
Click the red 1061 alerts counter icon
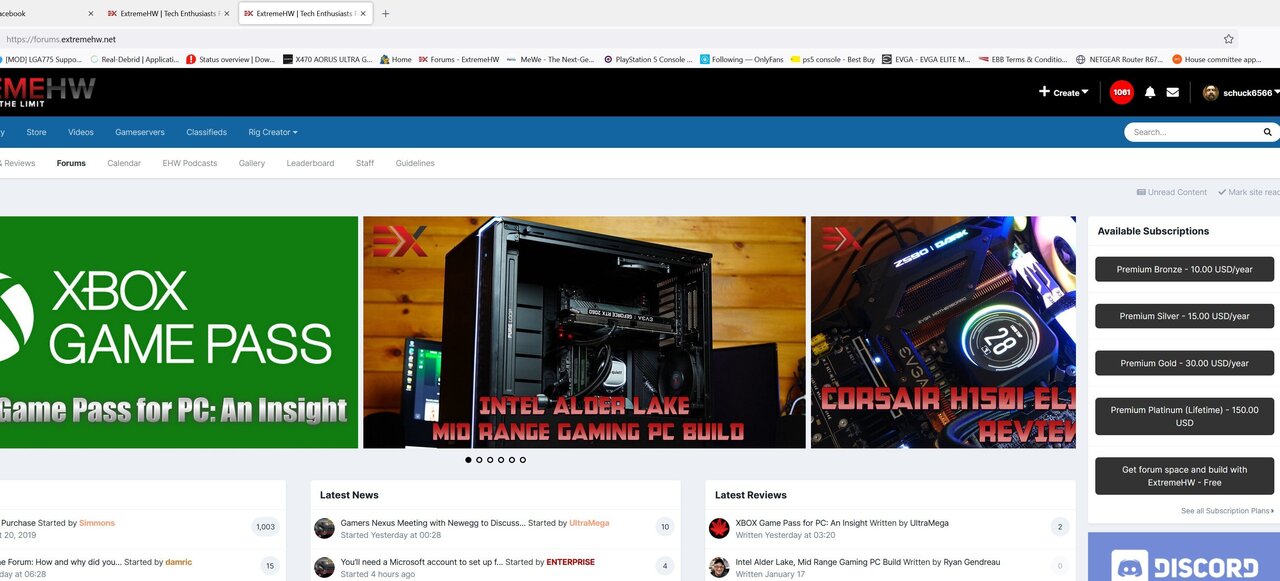click(x=1121, y=92)
